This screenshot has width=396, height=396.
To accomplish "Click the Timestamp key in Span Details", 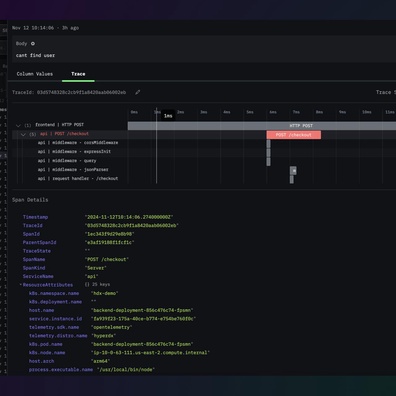I will tap(35, 217).
